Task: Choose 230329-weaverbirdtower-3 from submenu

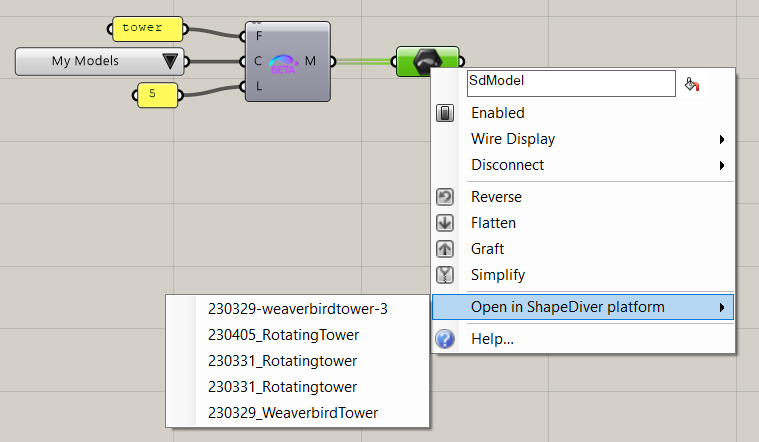Action: [x=297, y=309]
